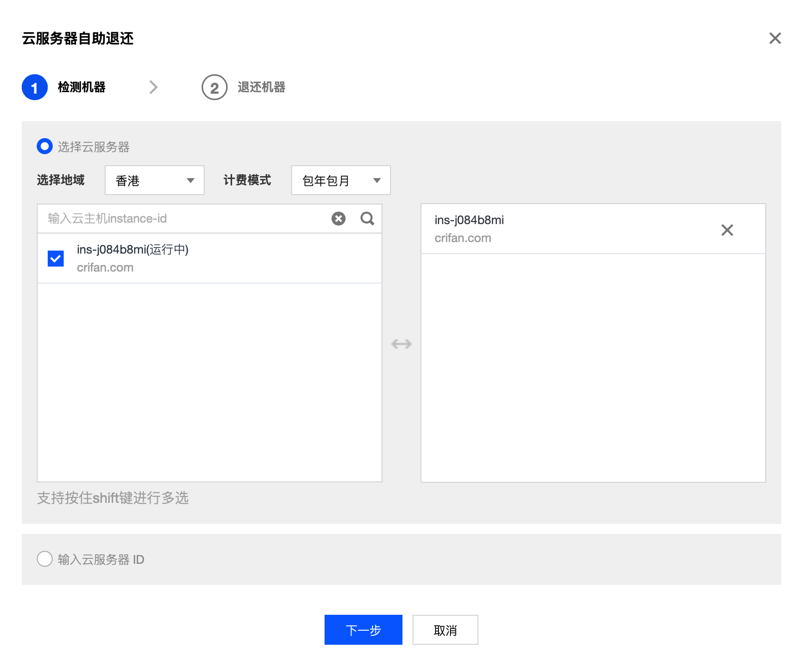Click crifan.com under the instance list
The width and height of the screenshot is (802, 650).
[x=105, y=267]
